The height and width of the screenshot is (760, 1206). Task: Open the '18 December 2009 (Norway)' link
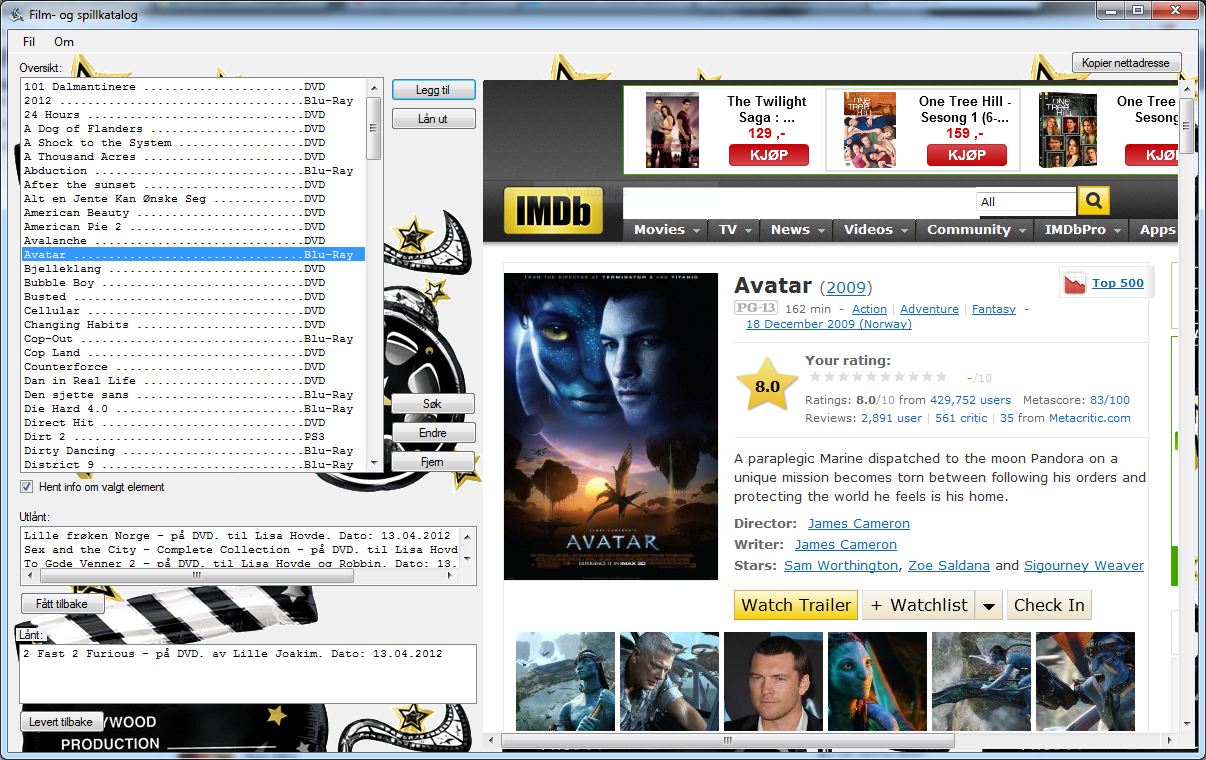(829, 324)
